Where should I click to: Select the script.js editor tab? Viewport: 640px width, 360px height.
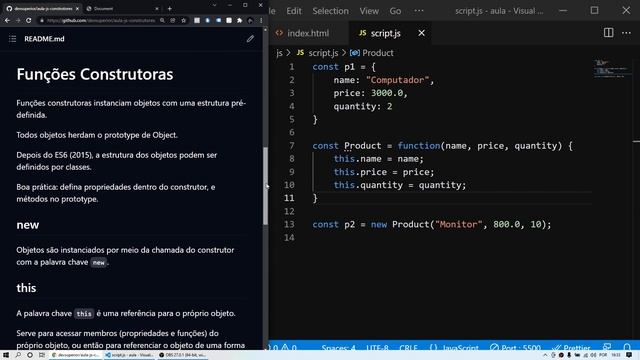coord(385,33)
